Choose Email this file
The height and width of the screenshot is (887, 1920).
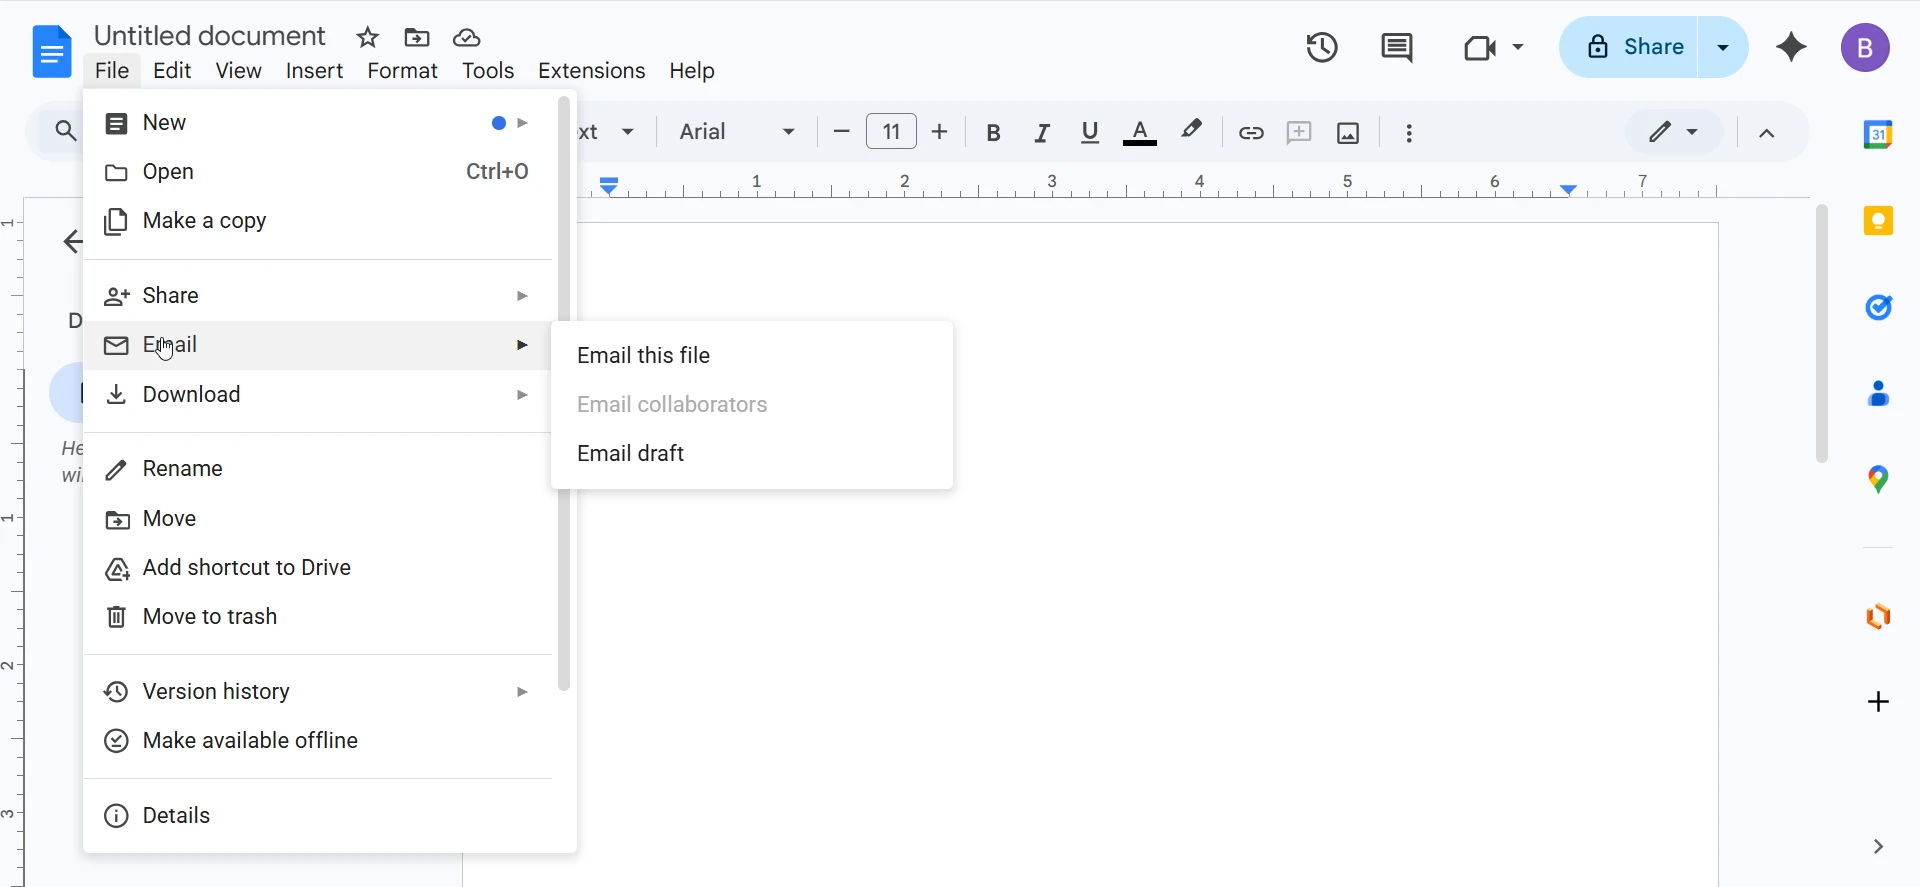pyautogui.click(x=752, y=356)
